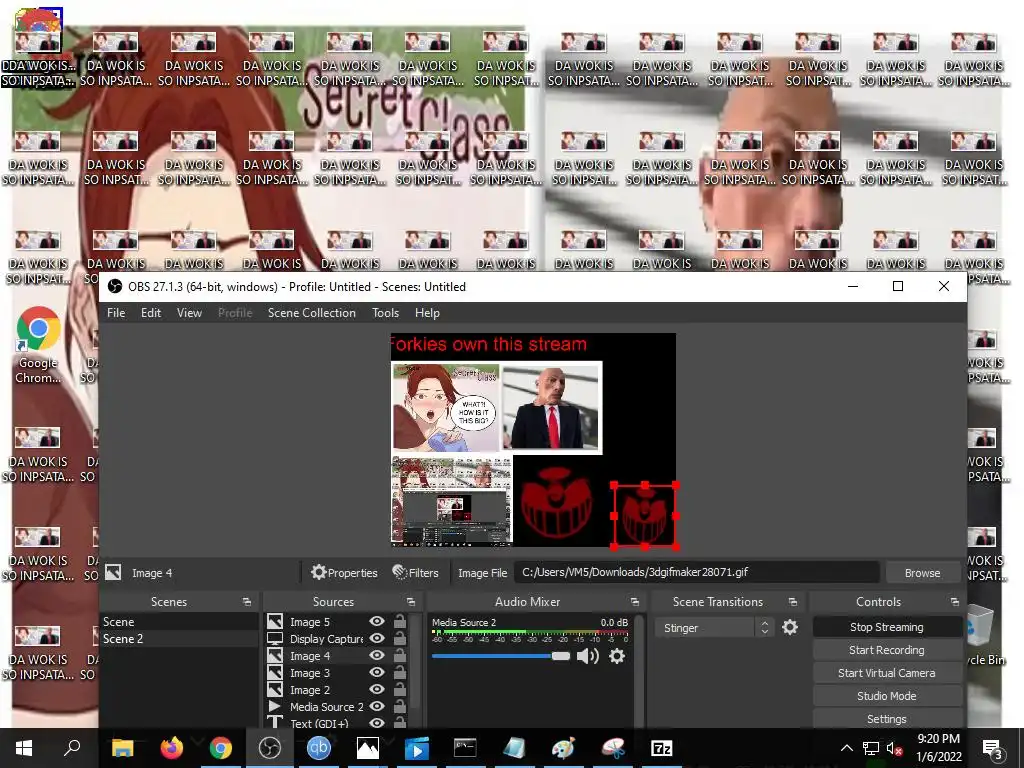Select Scene 2 in the Scenes list
1024x768 pixels.
(x=179, y=639)
